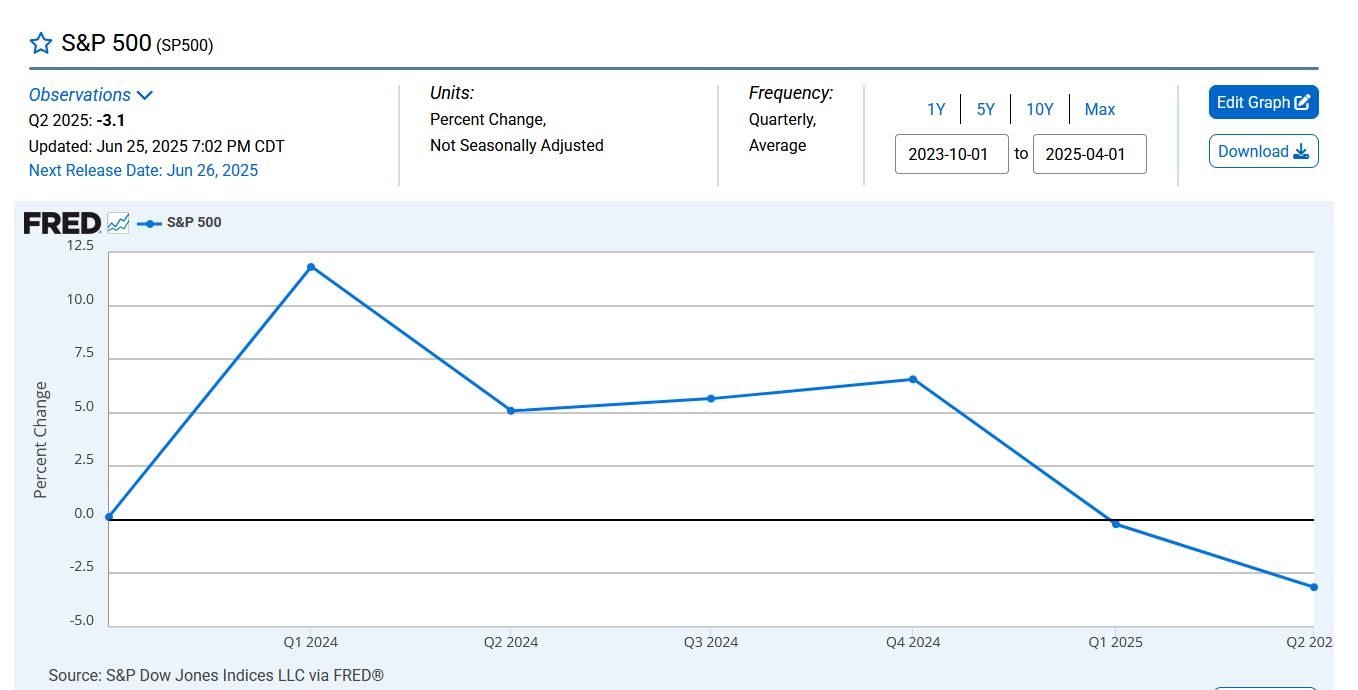Choose the 10Y time range
The width and height of the screenshot is (1358, 690).
pos(1040,109)
